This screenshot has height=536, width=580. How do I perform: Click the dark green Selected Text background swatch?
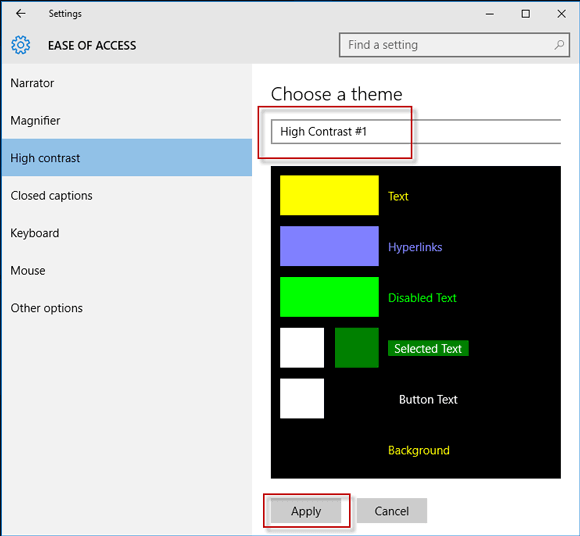[x=357, y=348]
